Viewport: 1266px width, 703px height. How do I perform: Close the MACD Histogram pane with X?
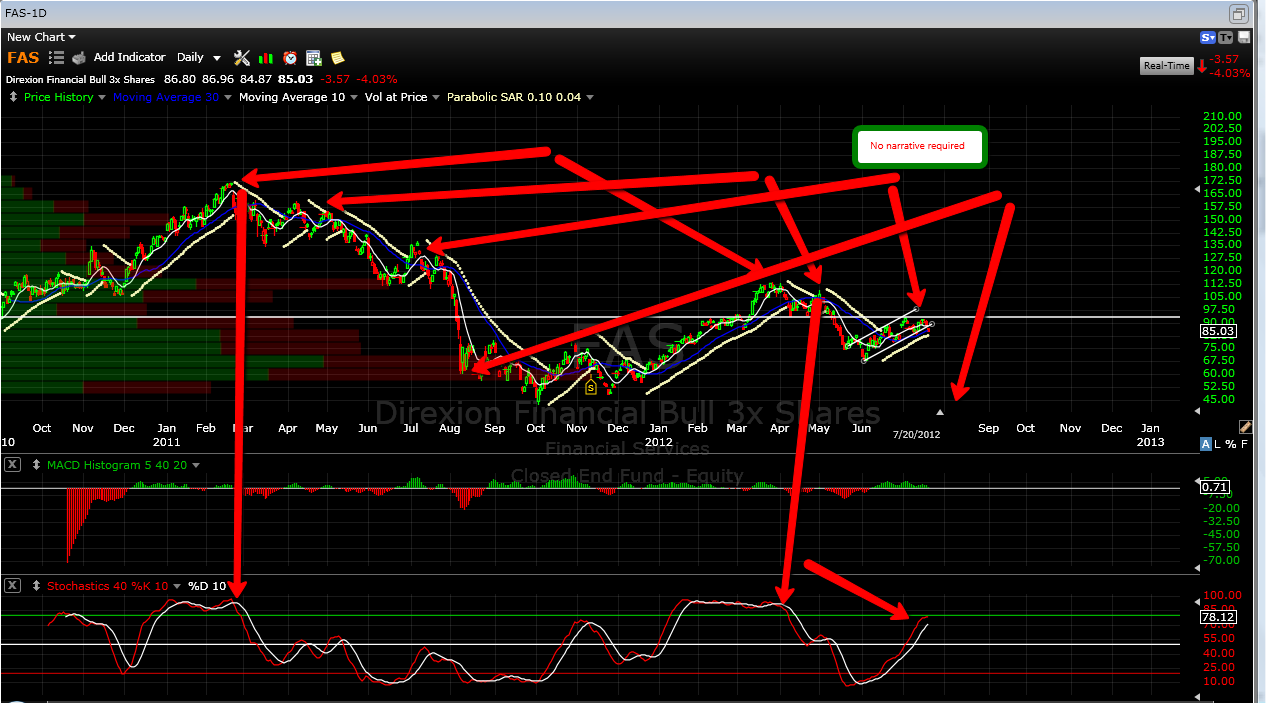pyautogui.click(x=11, y=464)
